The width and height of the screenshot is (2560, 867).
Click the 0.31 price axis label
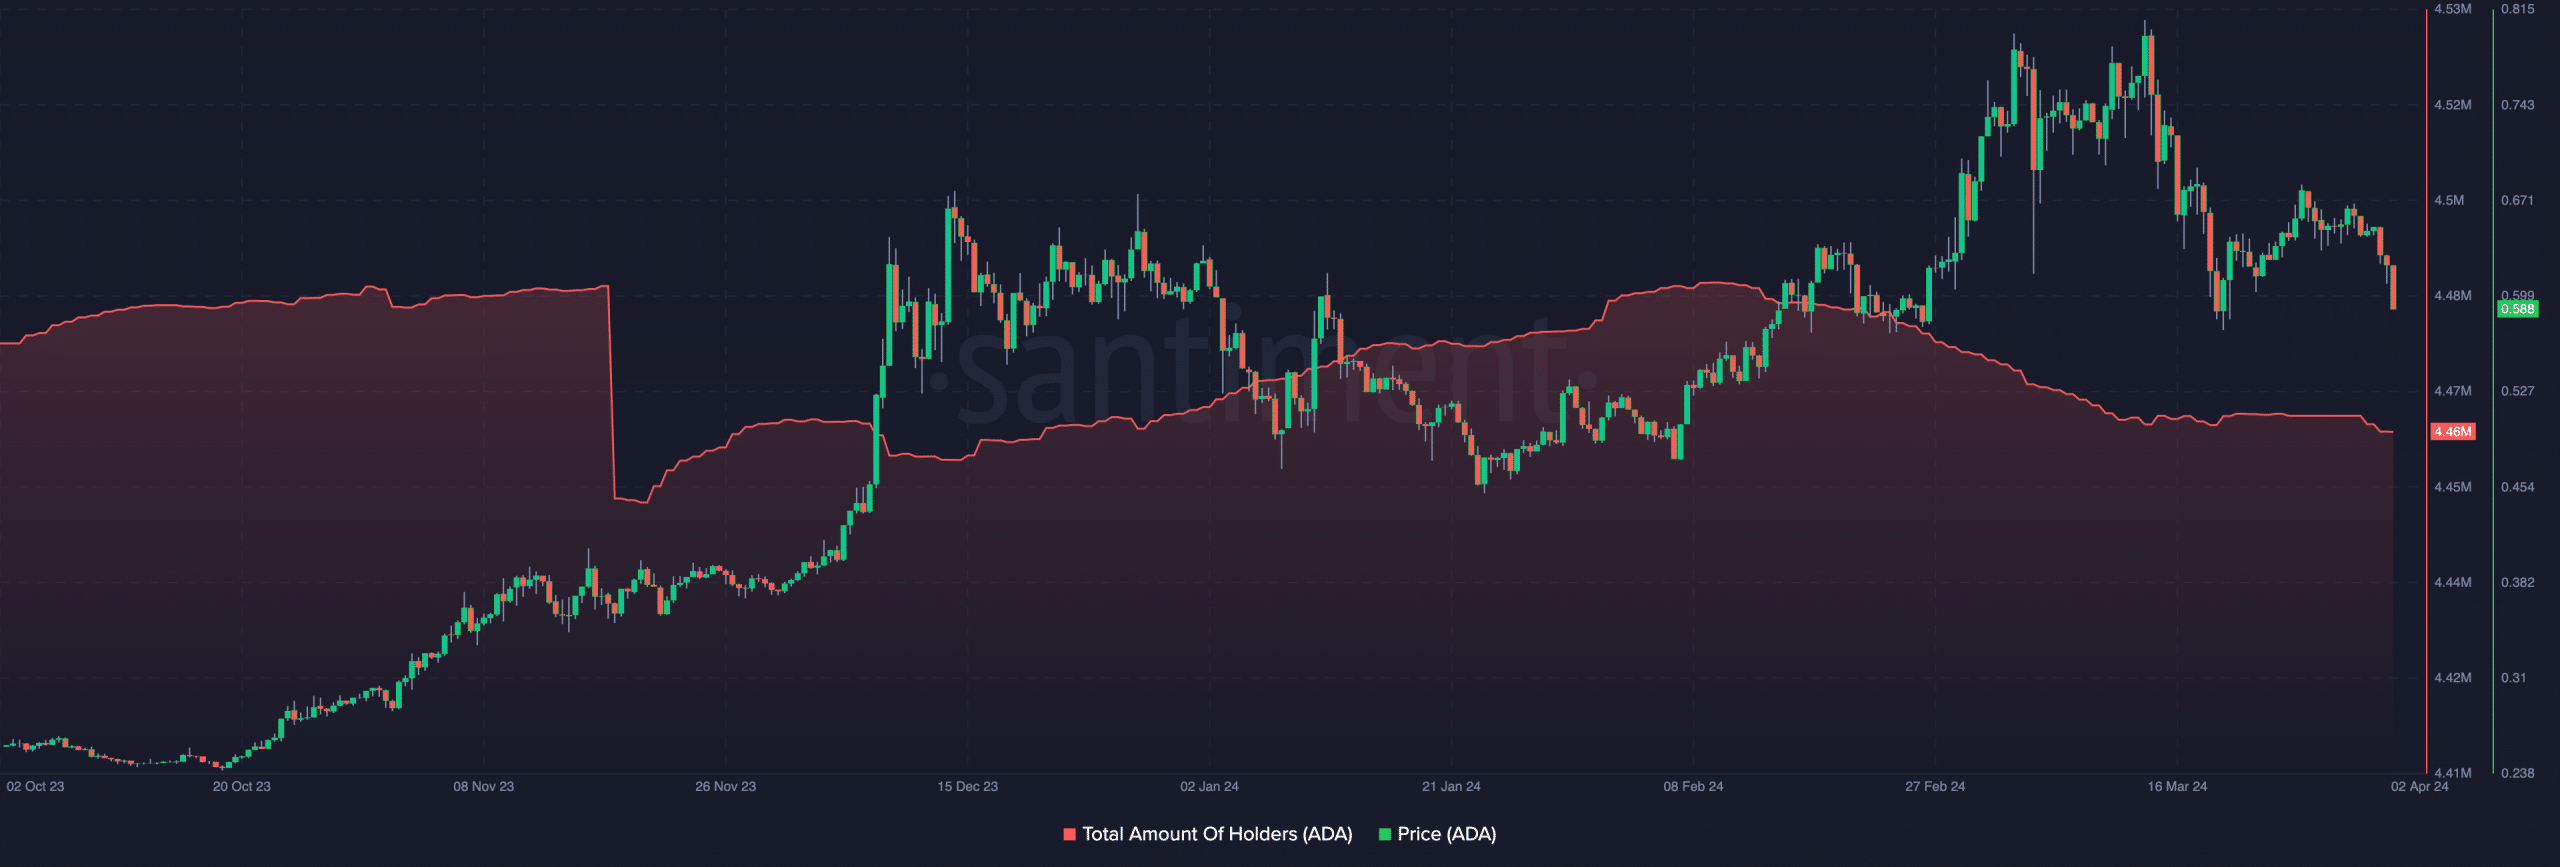click(2513, 678)
